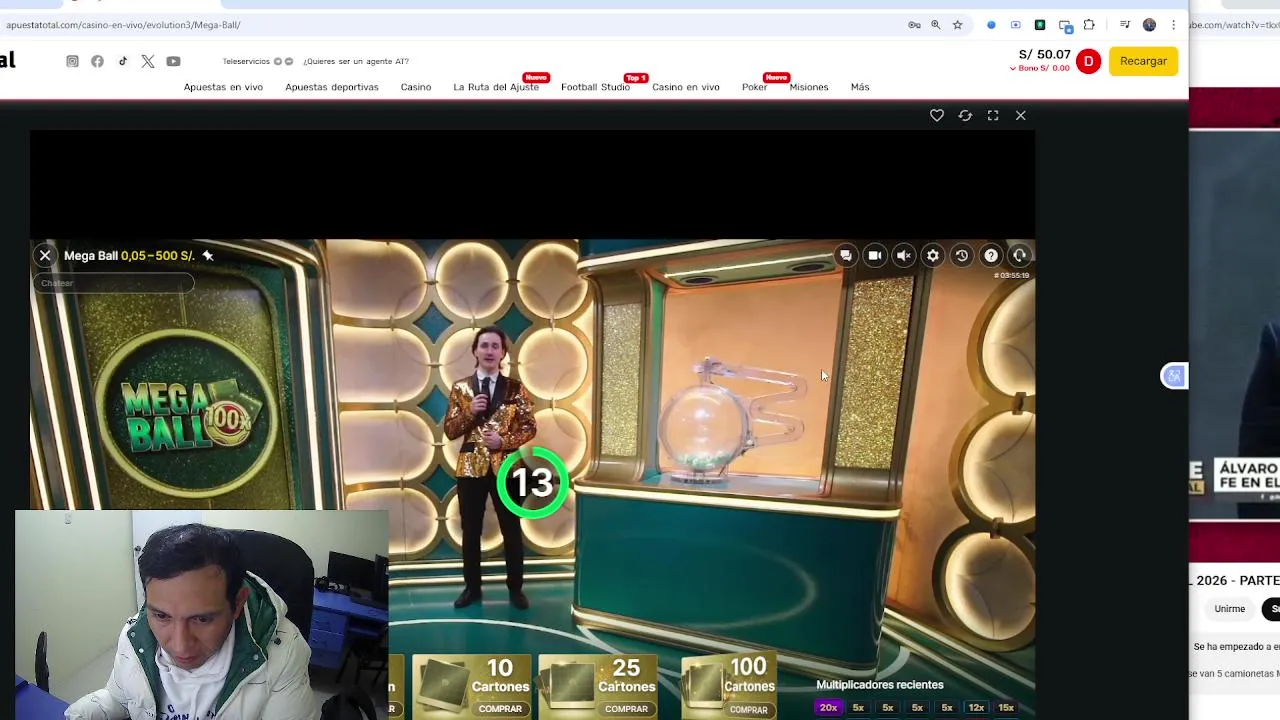Viewport: 1280px width, 720px height.
Task: Add Mega Ball to favorites star
Action: coord(208,256)
